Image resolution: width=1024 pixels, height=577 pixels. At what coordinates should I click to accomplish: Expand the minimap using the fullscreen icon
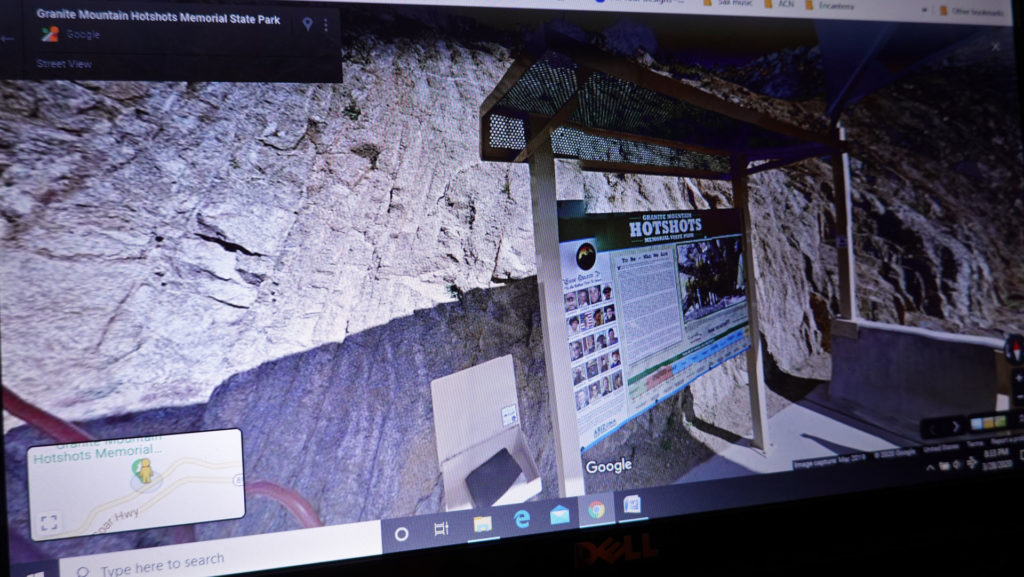click(49, 522)
